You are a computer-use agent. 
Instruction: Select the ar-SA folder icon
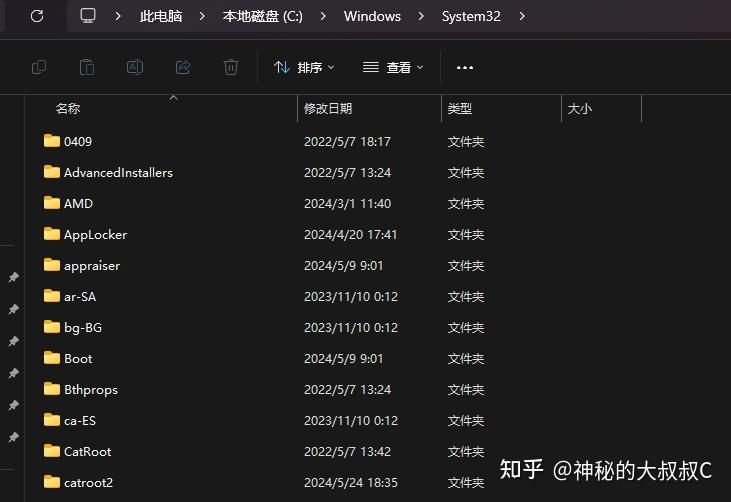click(x=52, y=296)
